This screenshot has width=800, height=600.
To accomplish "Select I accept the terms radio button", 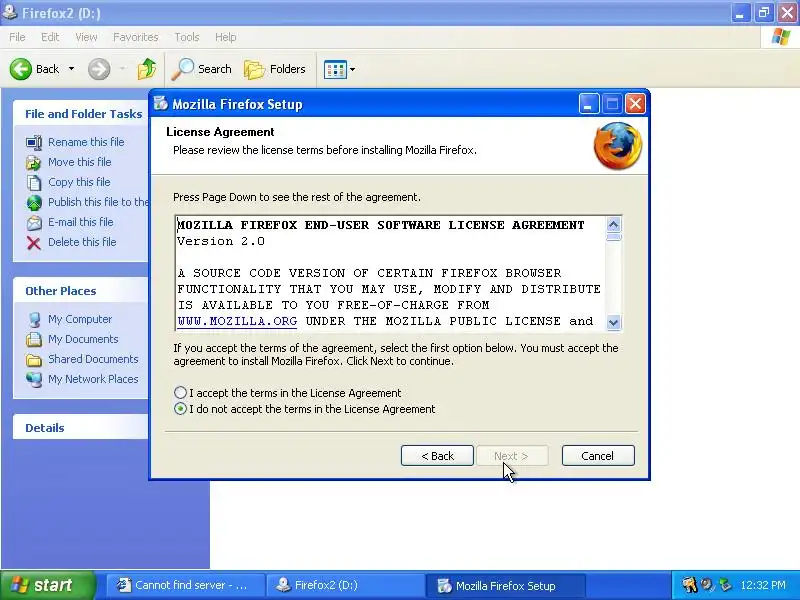I will pyautogui.click(x=180, y=393).
